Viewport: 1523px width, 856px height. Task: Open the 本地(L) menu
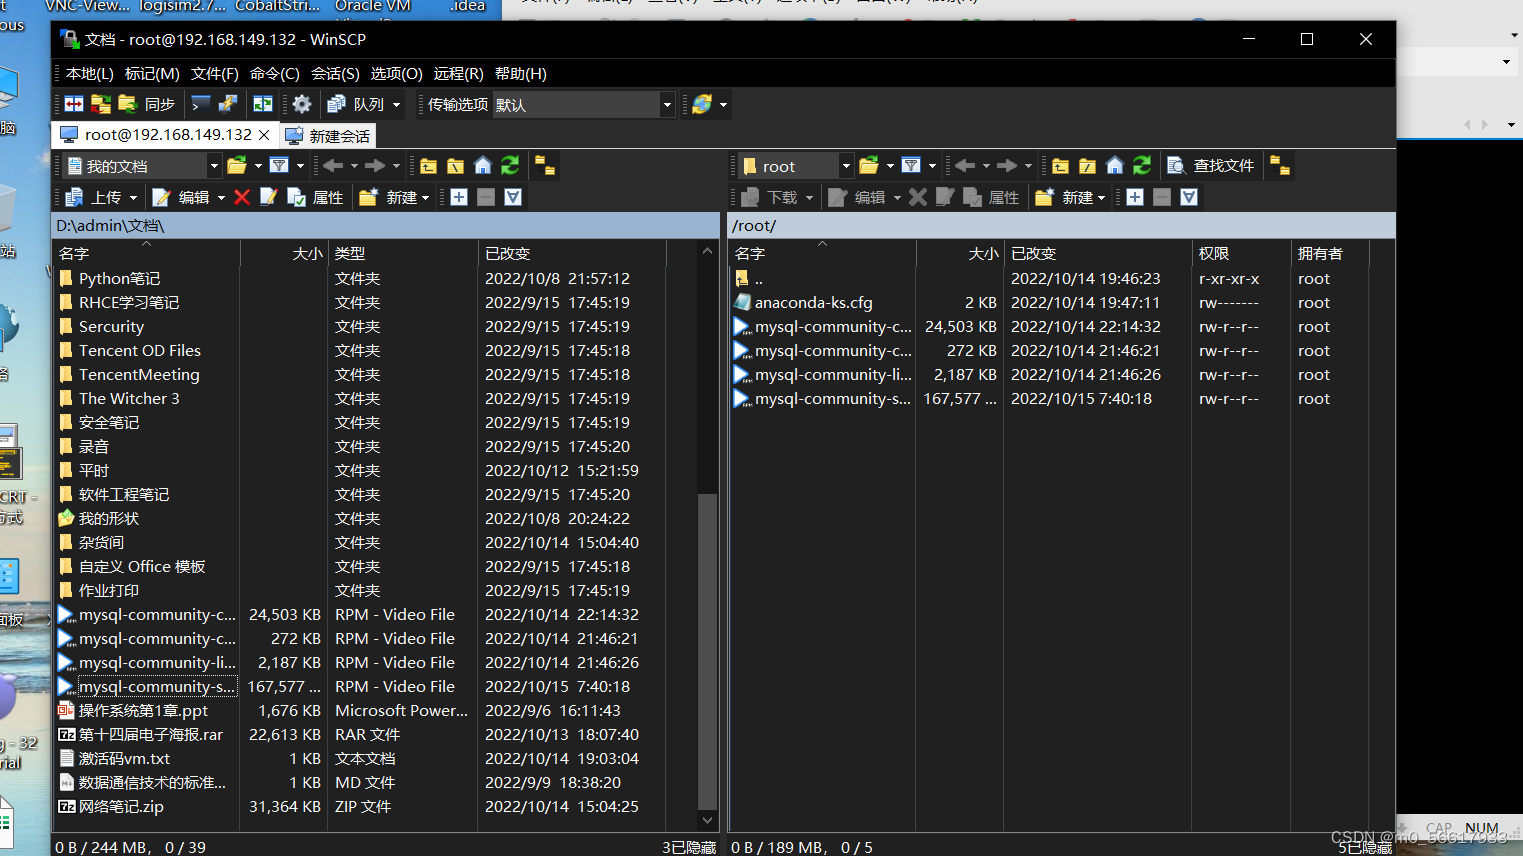point(90,73)
